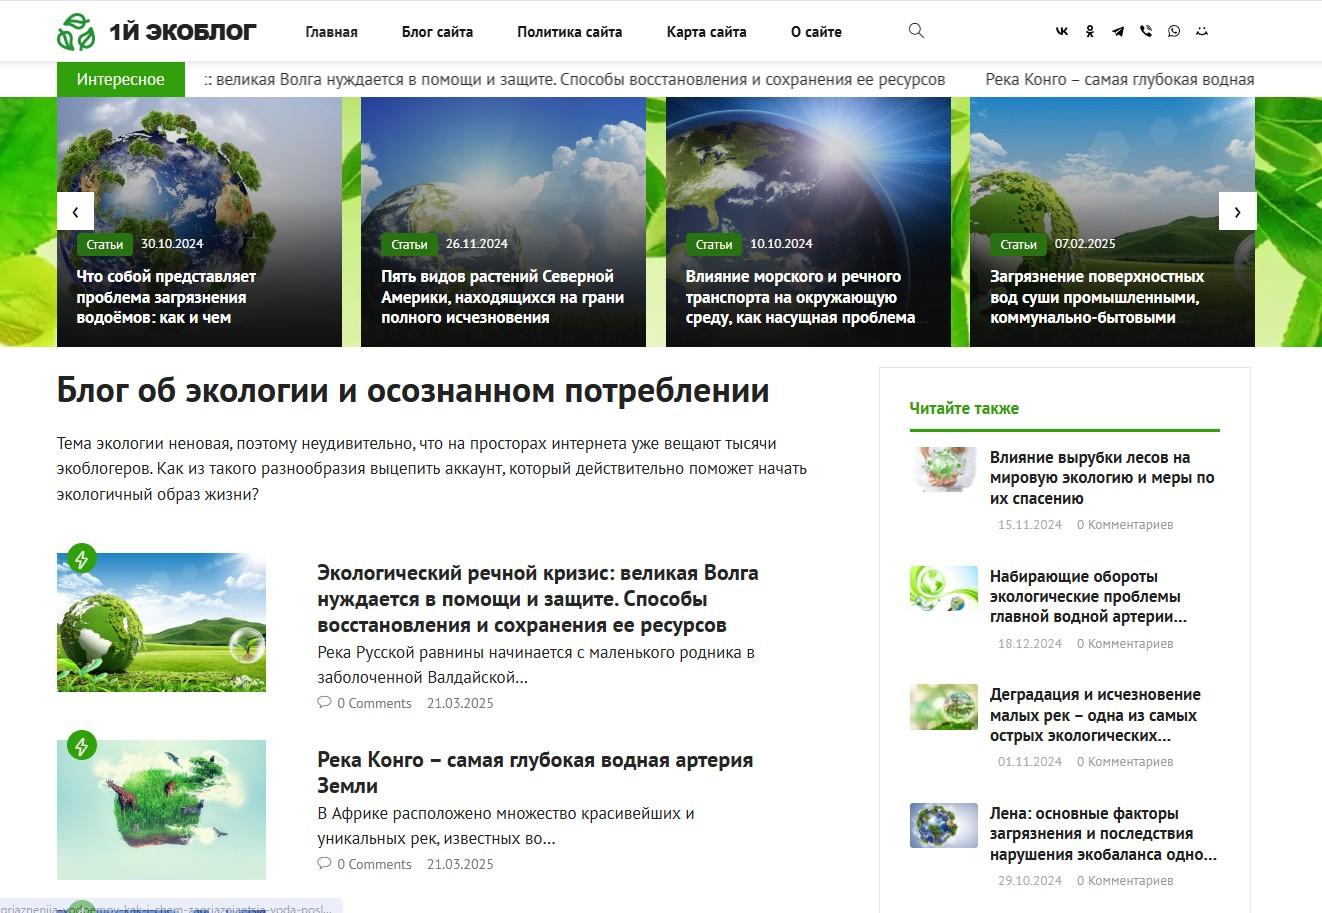Click lightning badge on the Конго article

pyautogui.click(x=82, y=745)
